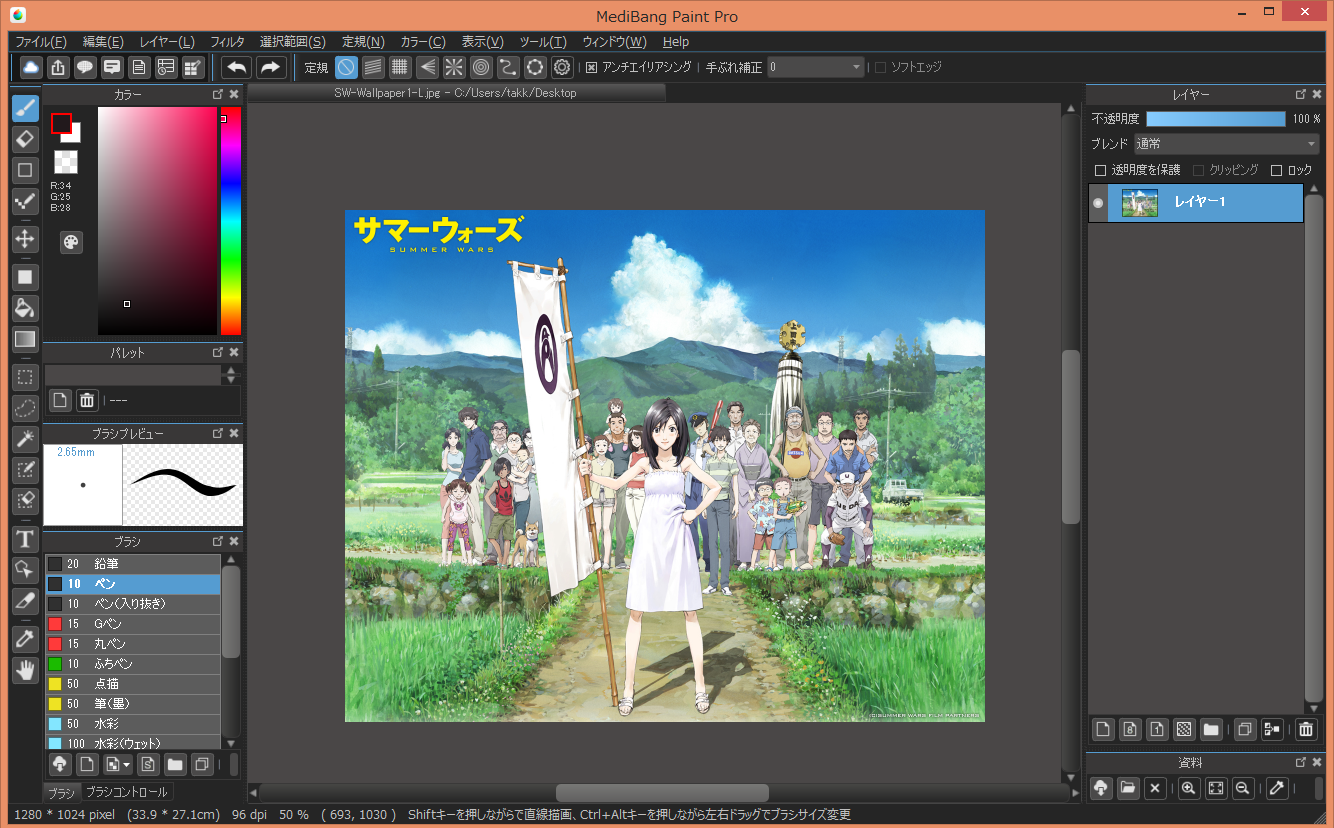The width and height of the screenshot is (1334, 828).
Task: Enable the radial lines ruler
Action: coord(454,67)
